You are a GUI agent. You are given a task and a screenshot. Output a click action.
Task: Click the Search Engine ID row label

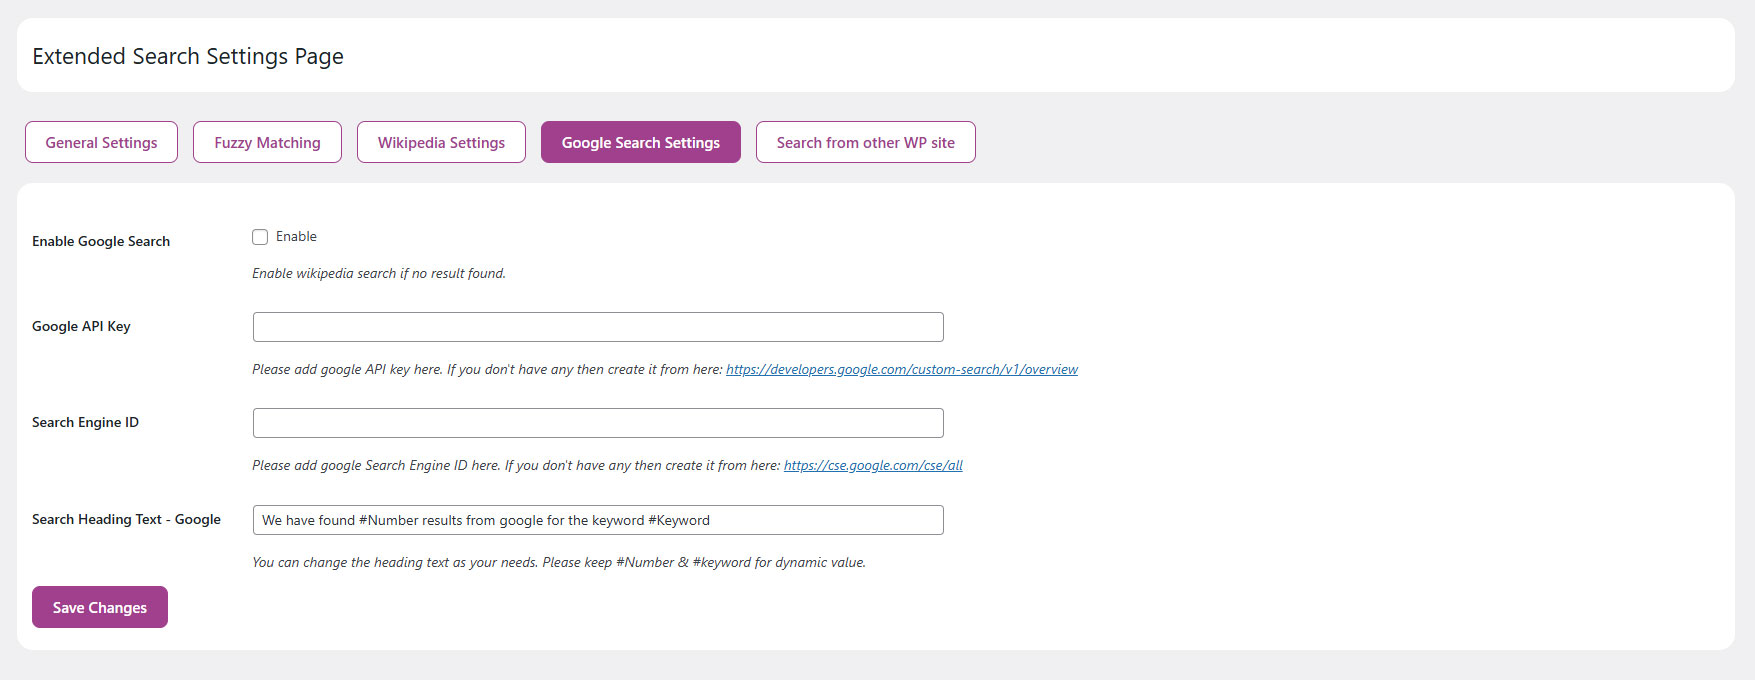tap(85, 422)
